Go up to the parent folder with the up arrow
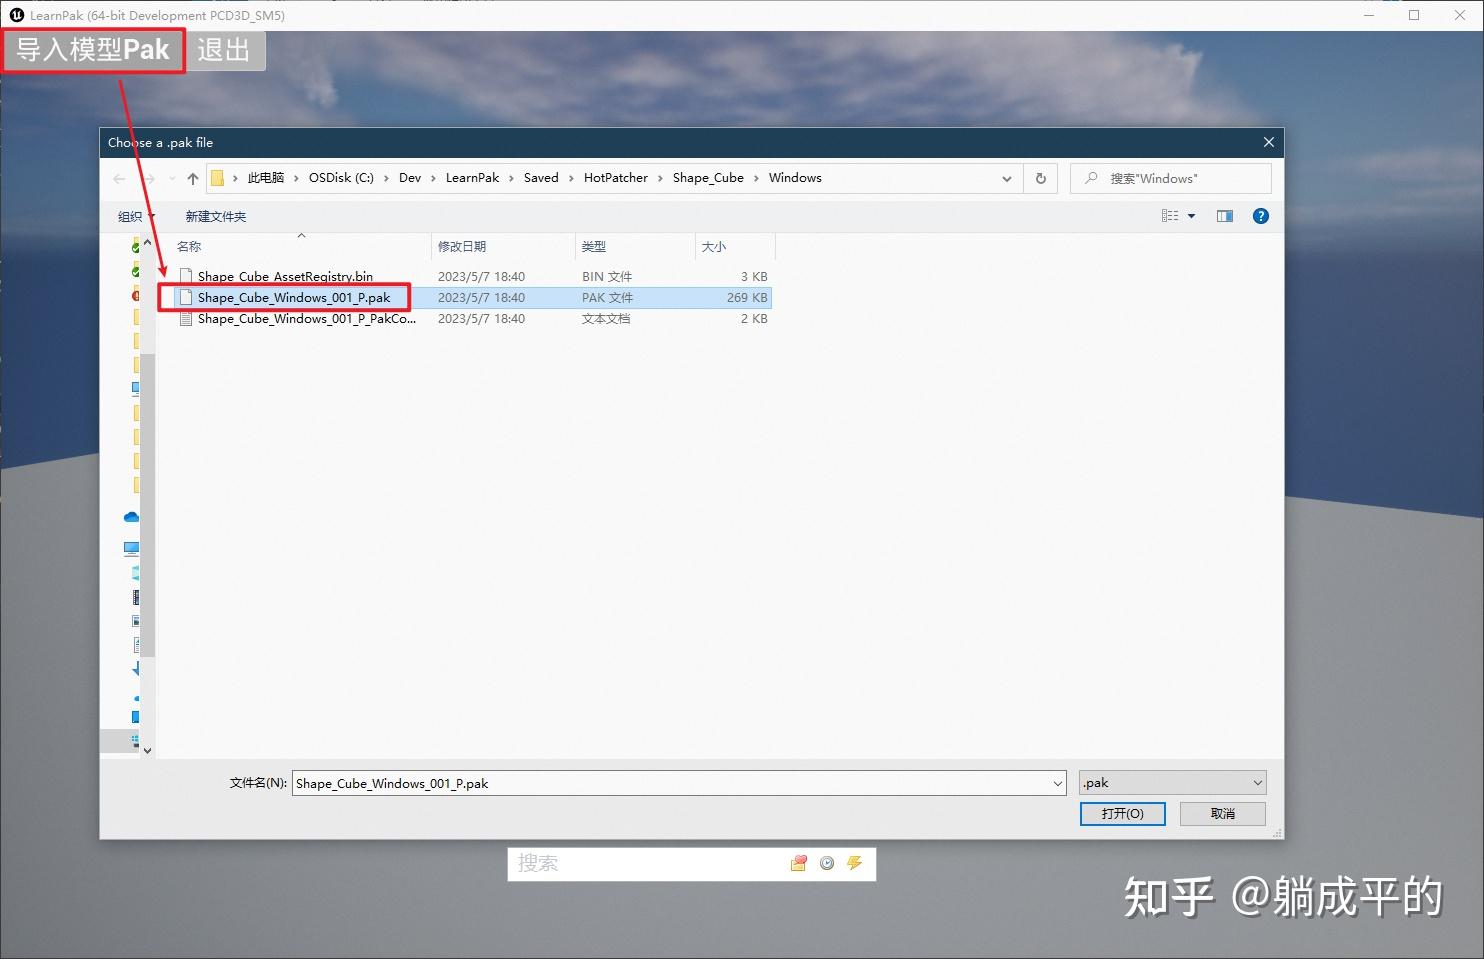Viewport: 1484px width, 959px height. (192, 178)
